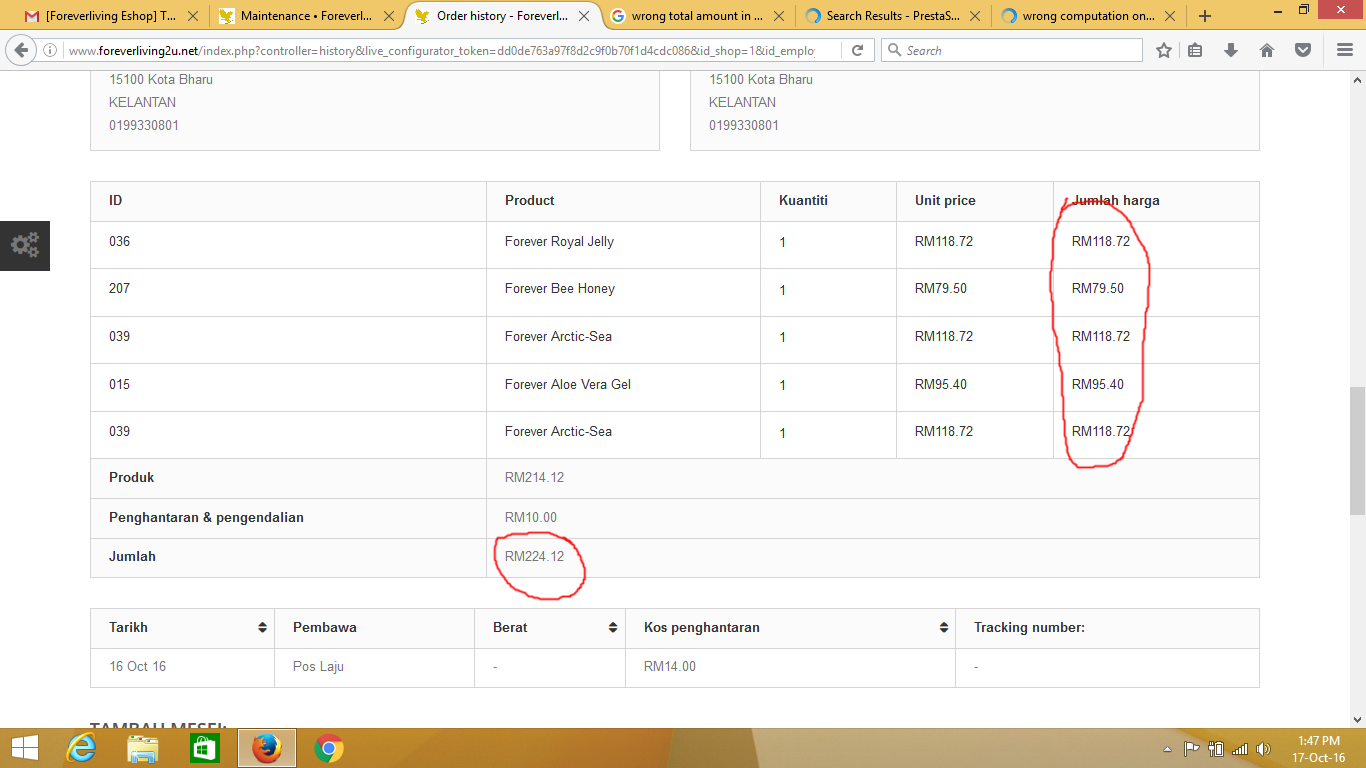Screen dimensions: 1366x768
Task: Sort shipments by the Tarikh column arrows
Action: [262, 628]
